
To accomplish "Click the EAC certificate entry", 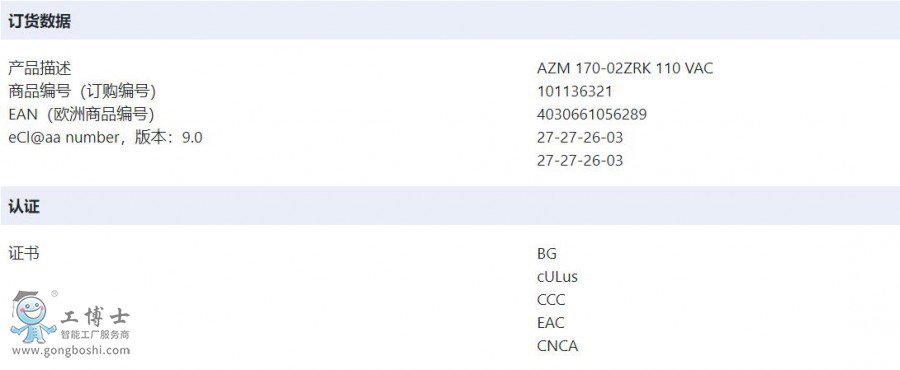I will [551, 323].
